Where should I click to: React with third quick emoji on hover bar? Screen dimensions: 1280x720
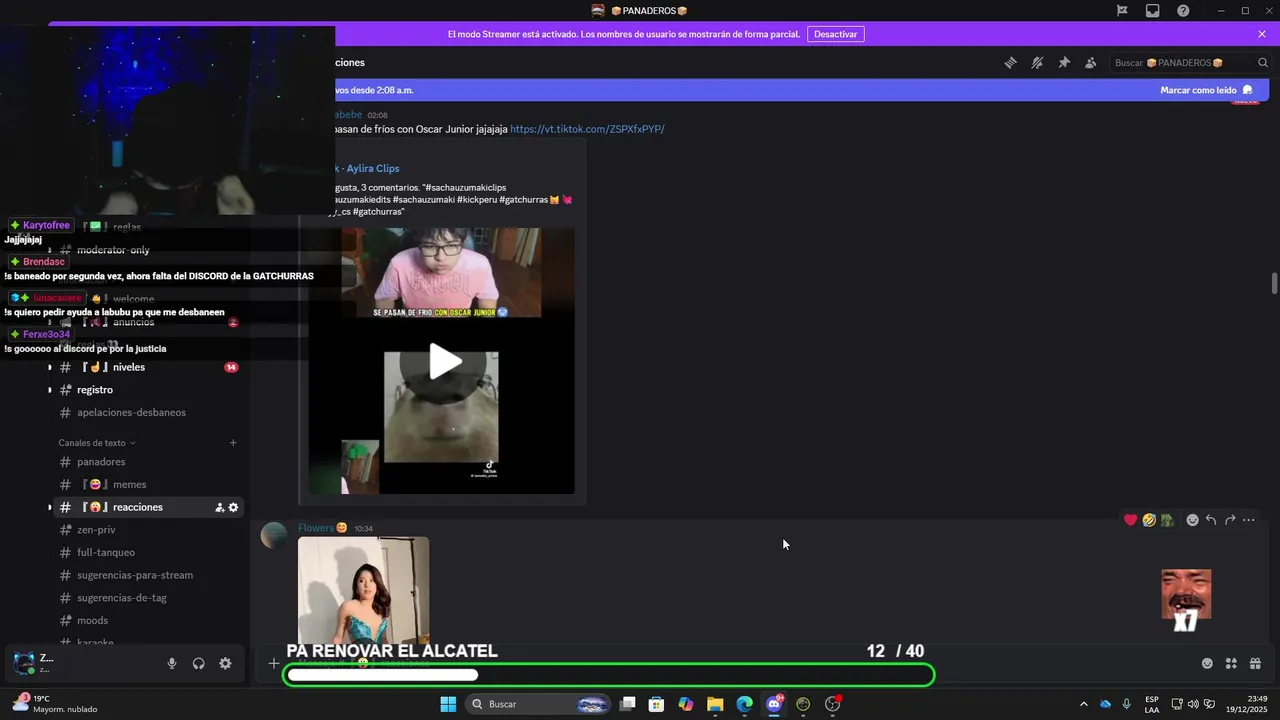click(1167, 520)
